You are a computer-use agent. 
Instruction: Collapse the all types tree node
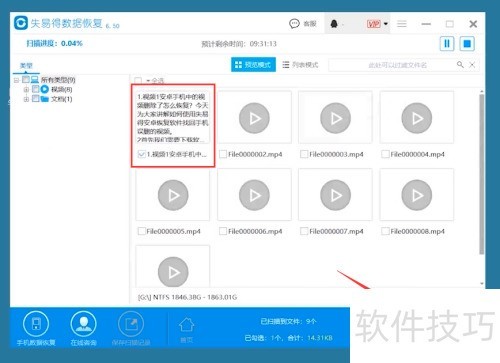coord(16,80)
